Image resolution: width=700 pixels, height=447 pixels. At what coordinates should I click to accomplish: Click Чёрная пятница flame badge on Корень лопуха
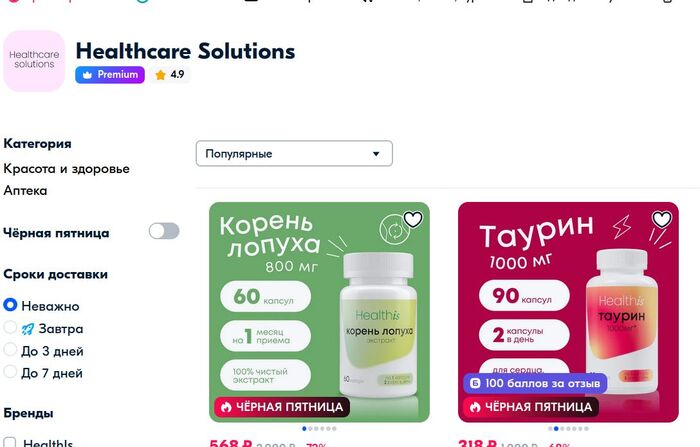[282, 407]
